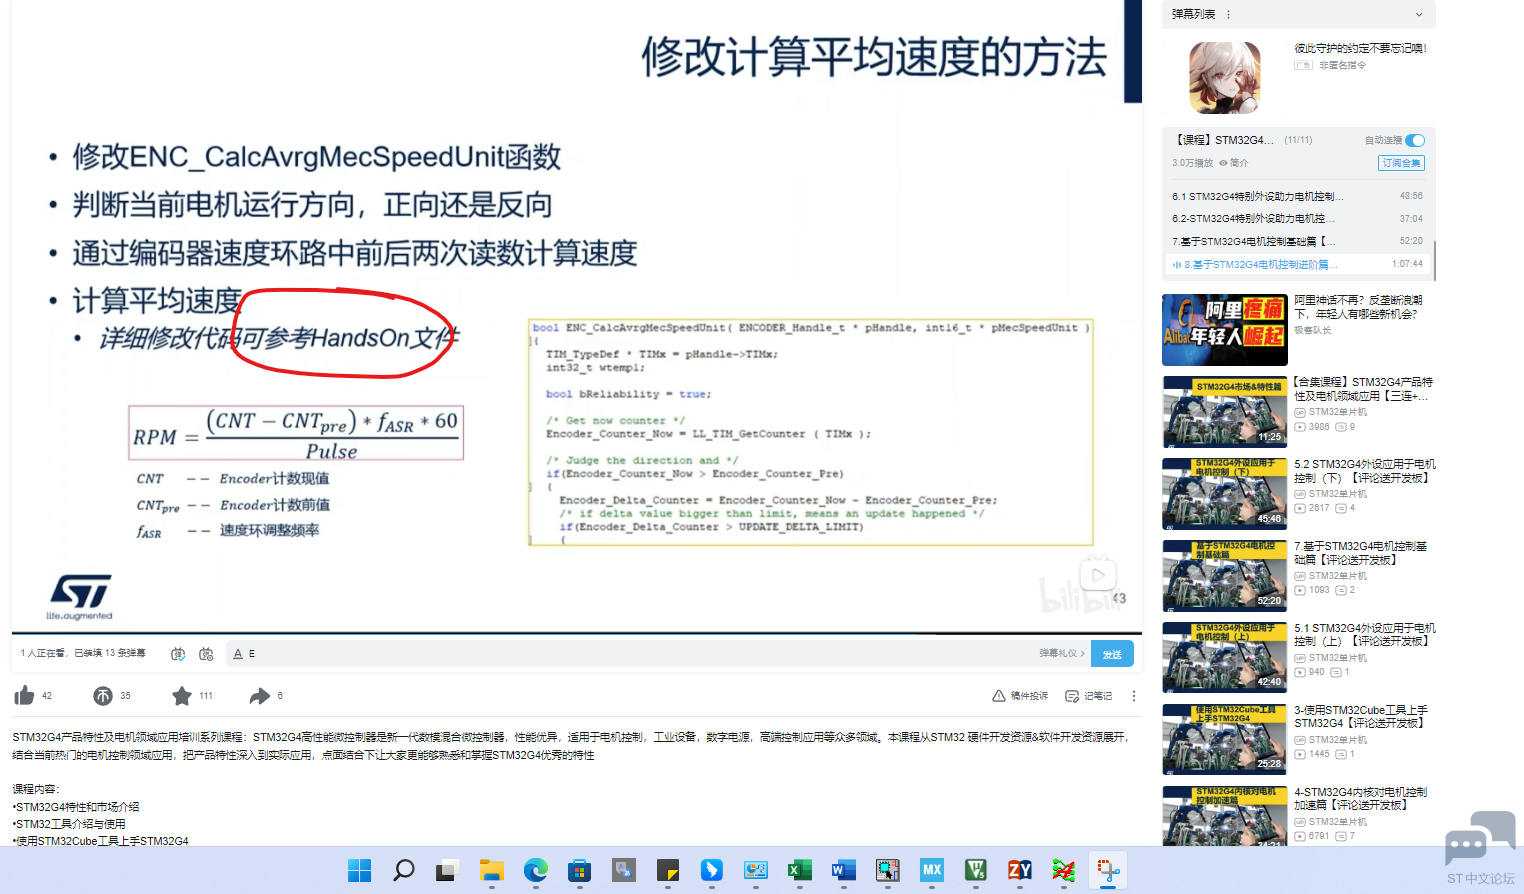Open the 简介 course description

point(1234,163)
